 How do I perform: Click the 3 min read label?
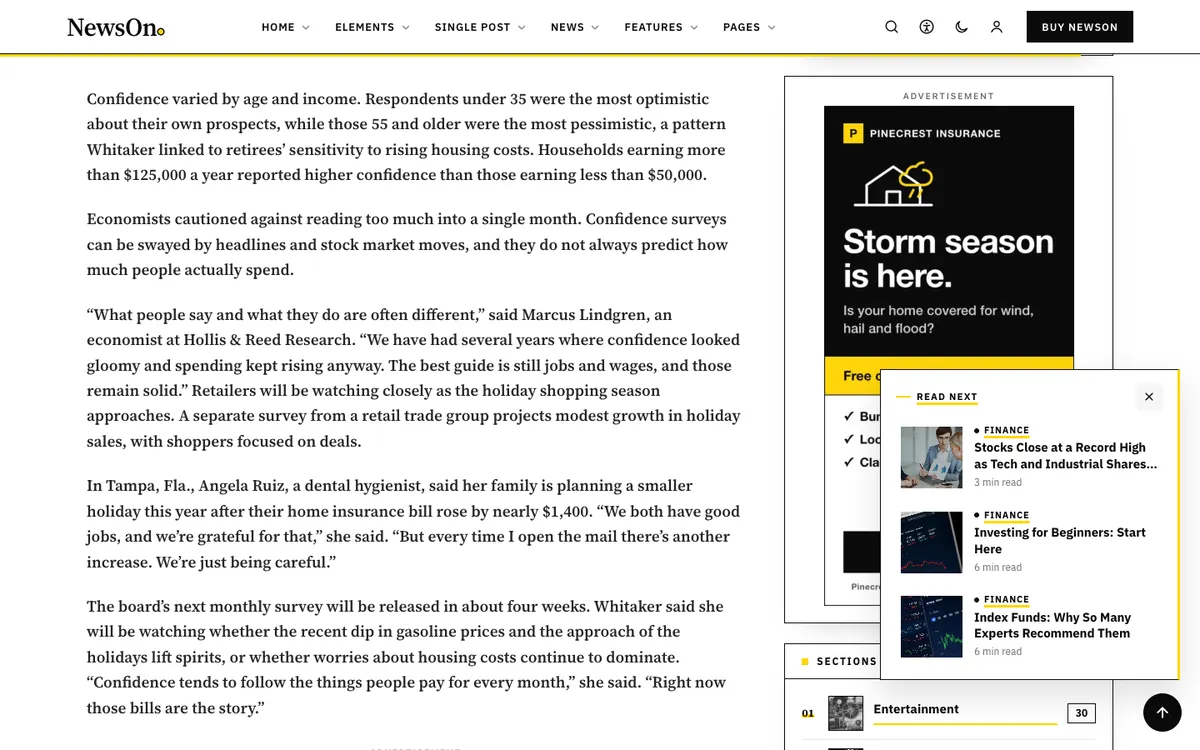(x=998, y=482)
